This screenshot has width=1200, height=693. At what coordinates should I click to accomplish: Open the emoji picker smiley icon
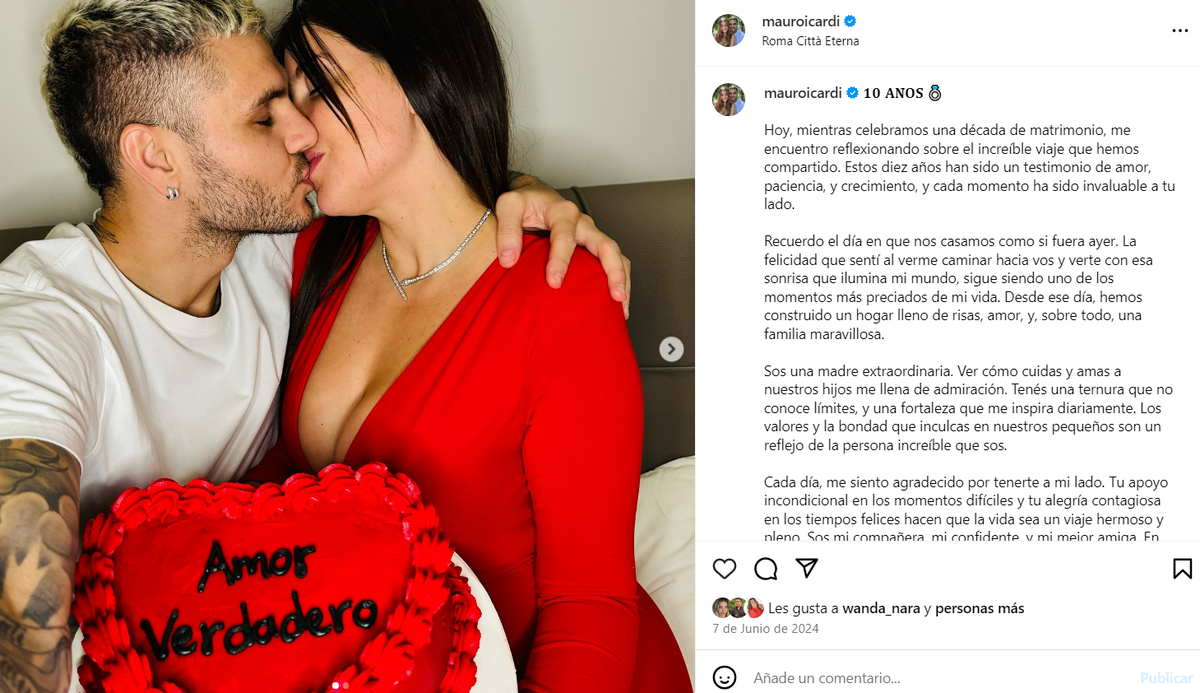[725, 677]
